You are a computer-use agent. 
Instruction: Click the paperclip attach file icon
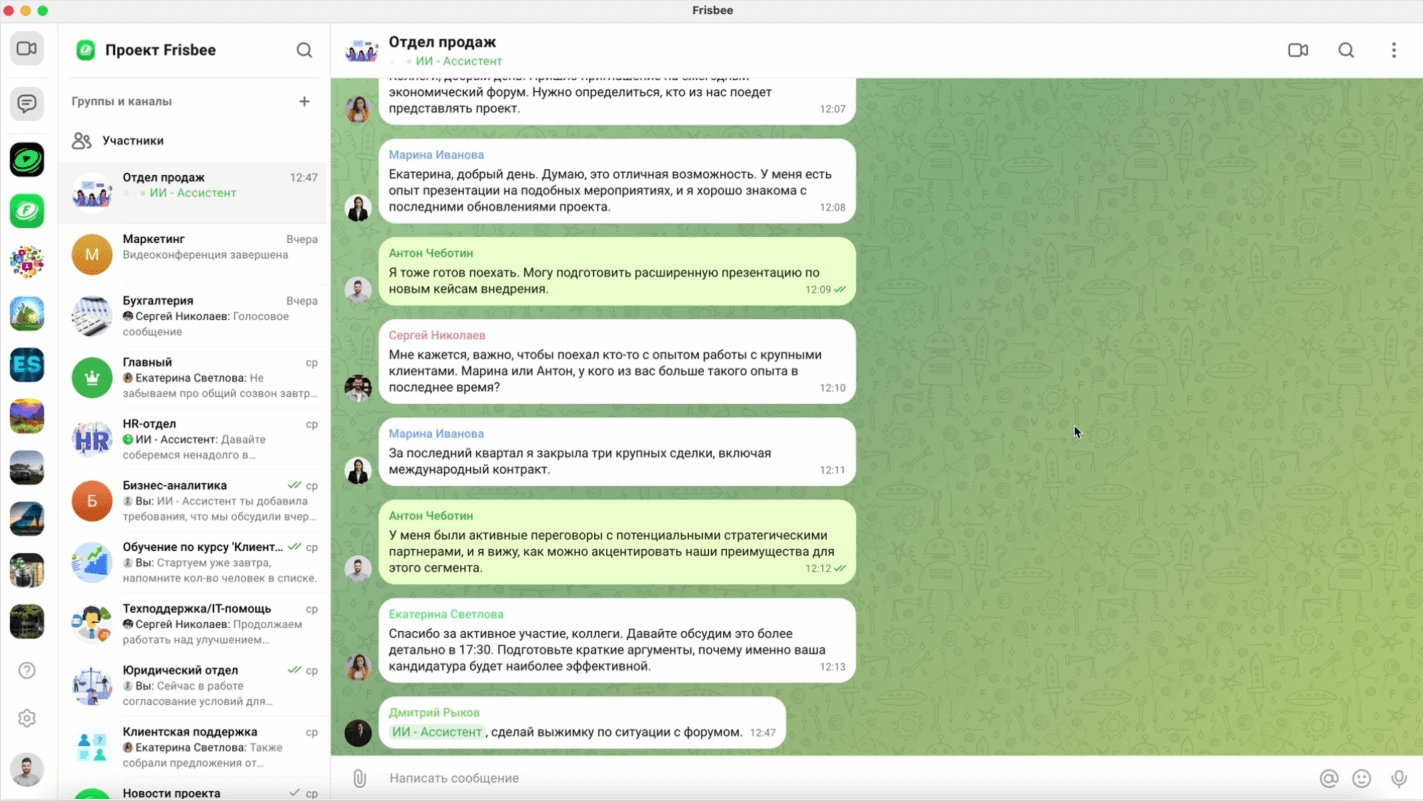click(359, 778)
